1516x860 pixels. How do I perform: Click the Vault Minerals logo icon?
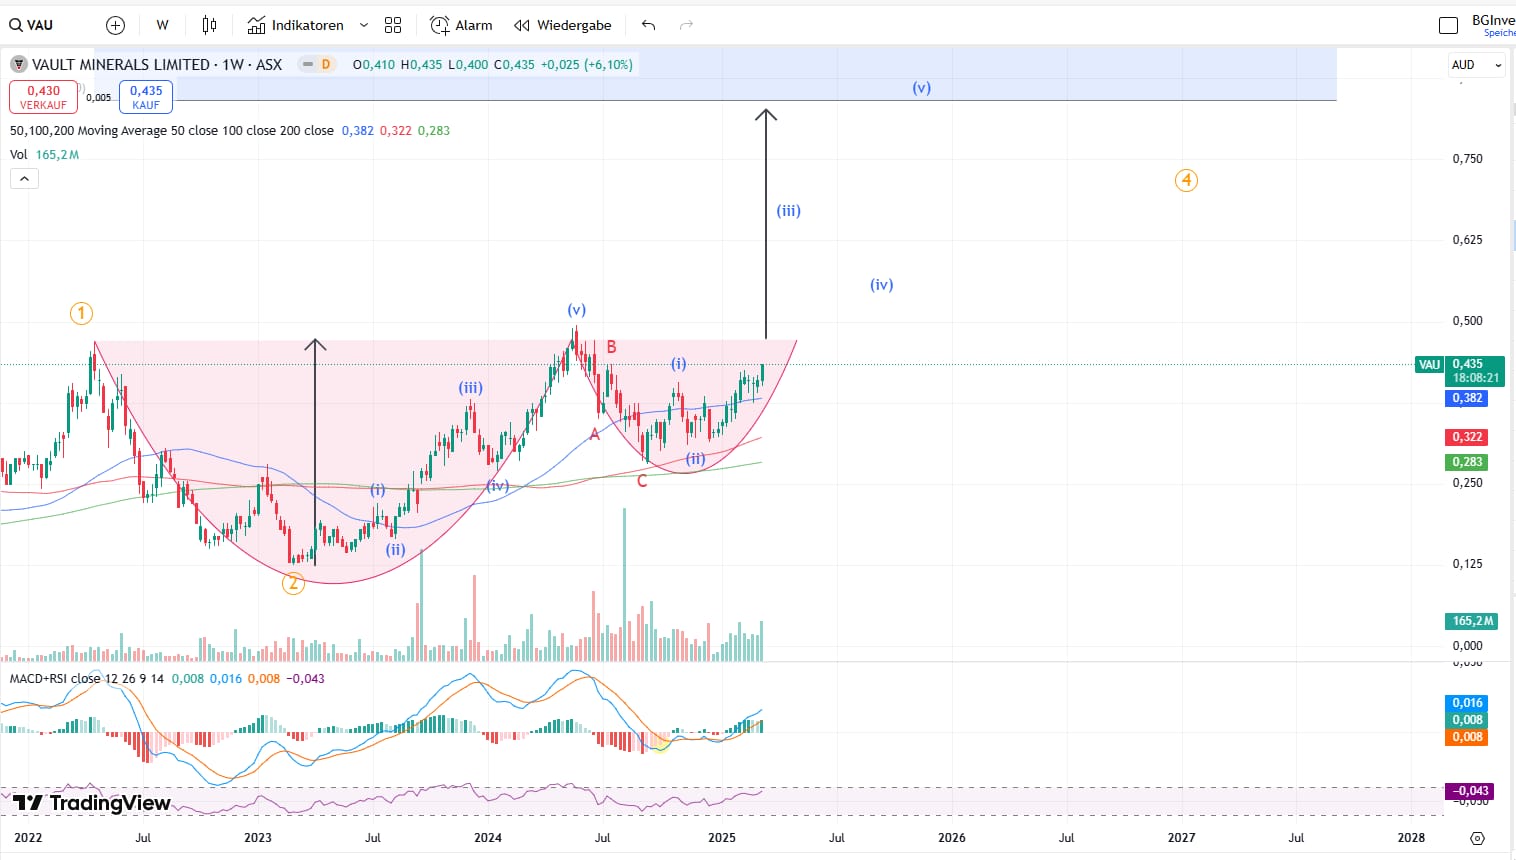19,65
